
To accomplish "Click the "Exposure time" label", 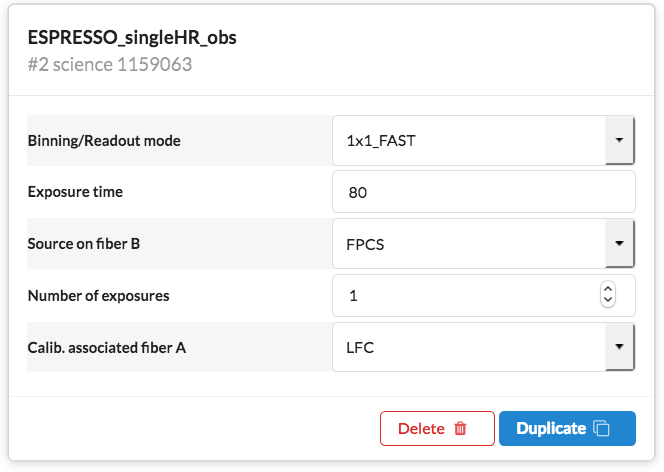I will 75,192.
